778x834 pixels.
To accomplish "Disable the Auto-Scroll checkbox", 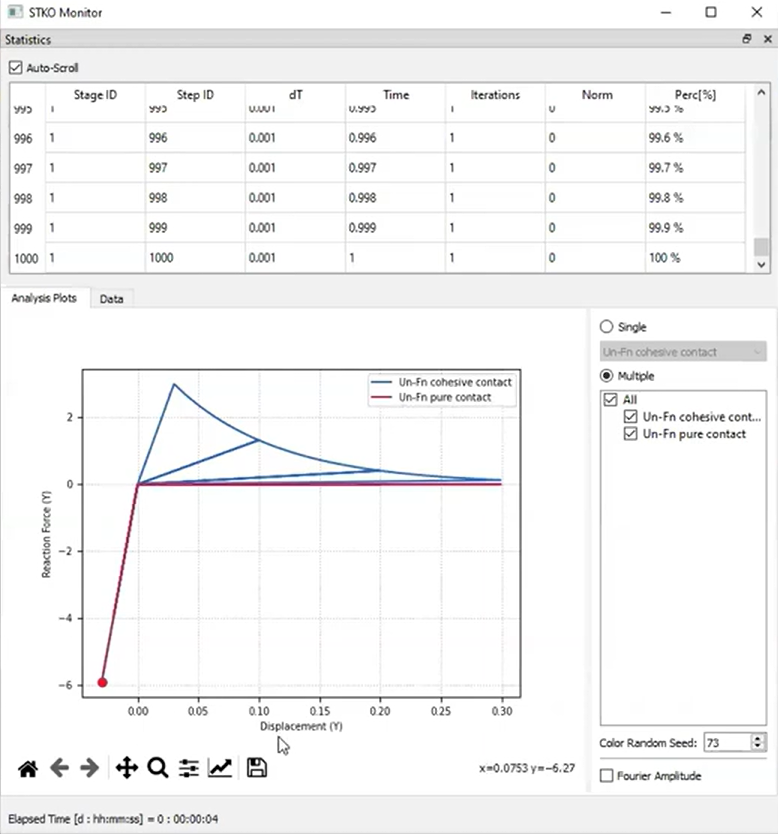I will (x=15, y=68).
